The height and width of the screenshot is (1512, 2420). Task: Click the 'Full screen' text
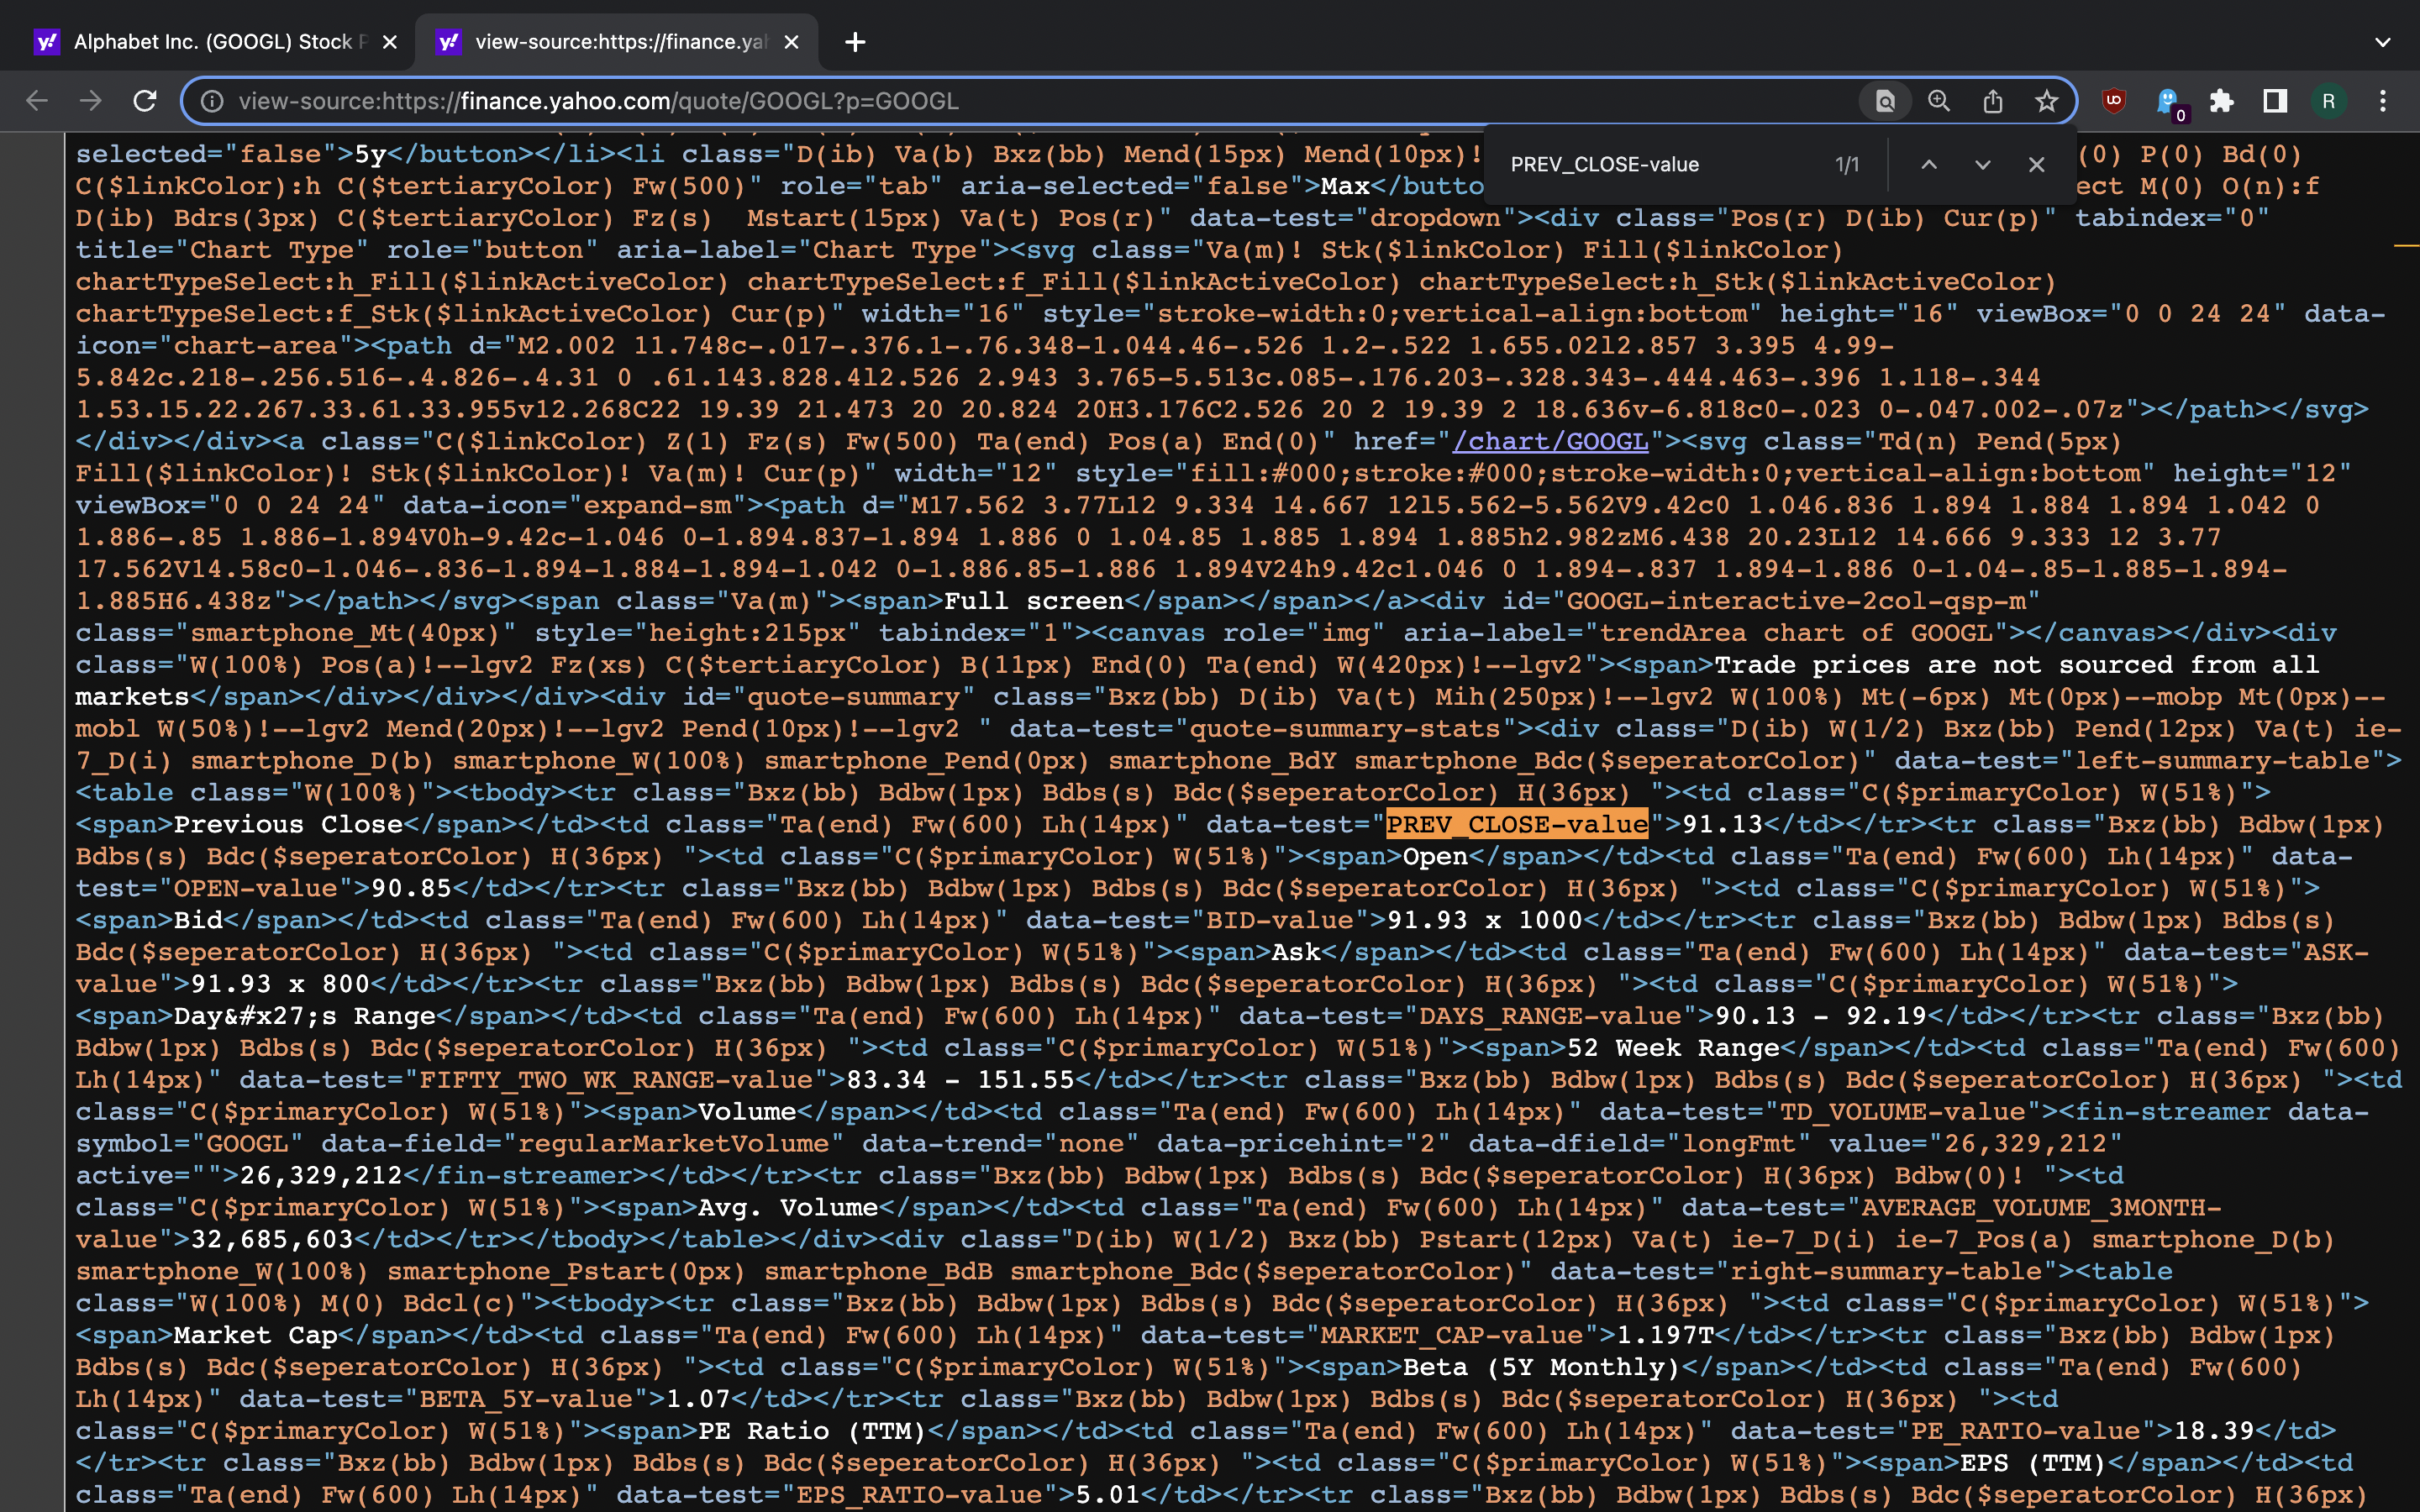[1034, 601]
